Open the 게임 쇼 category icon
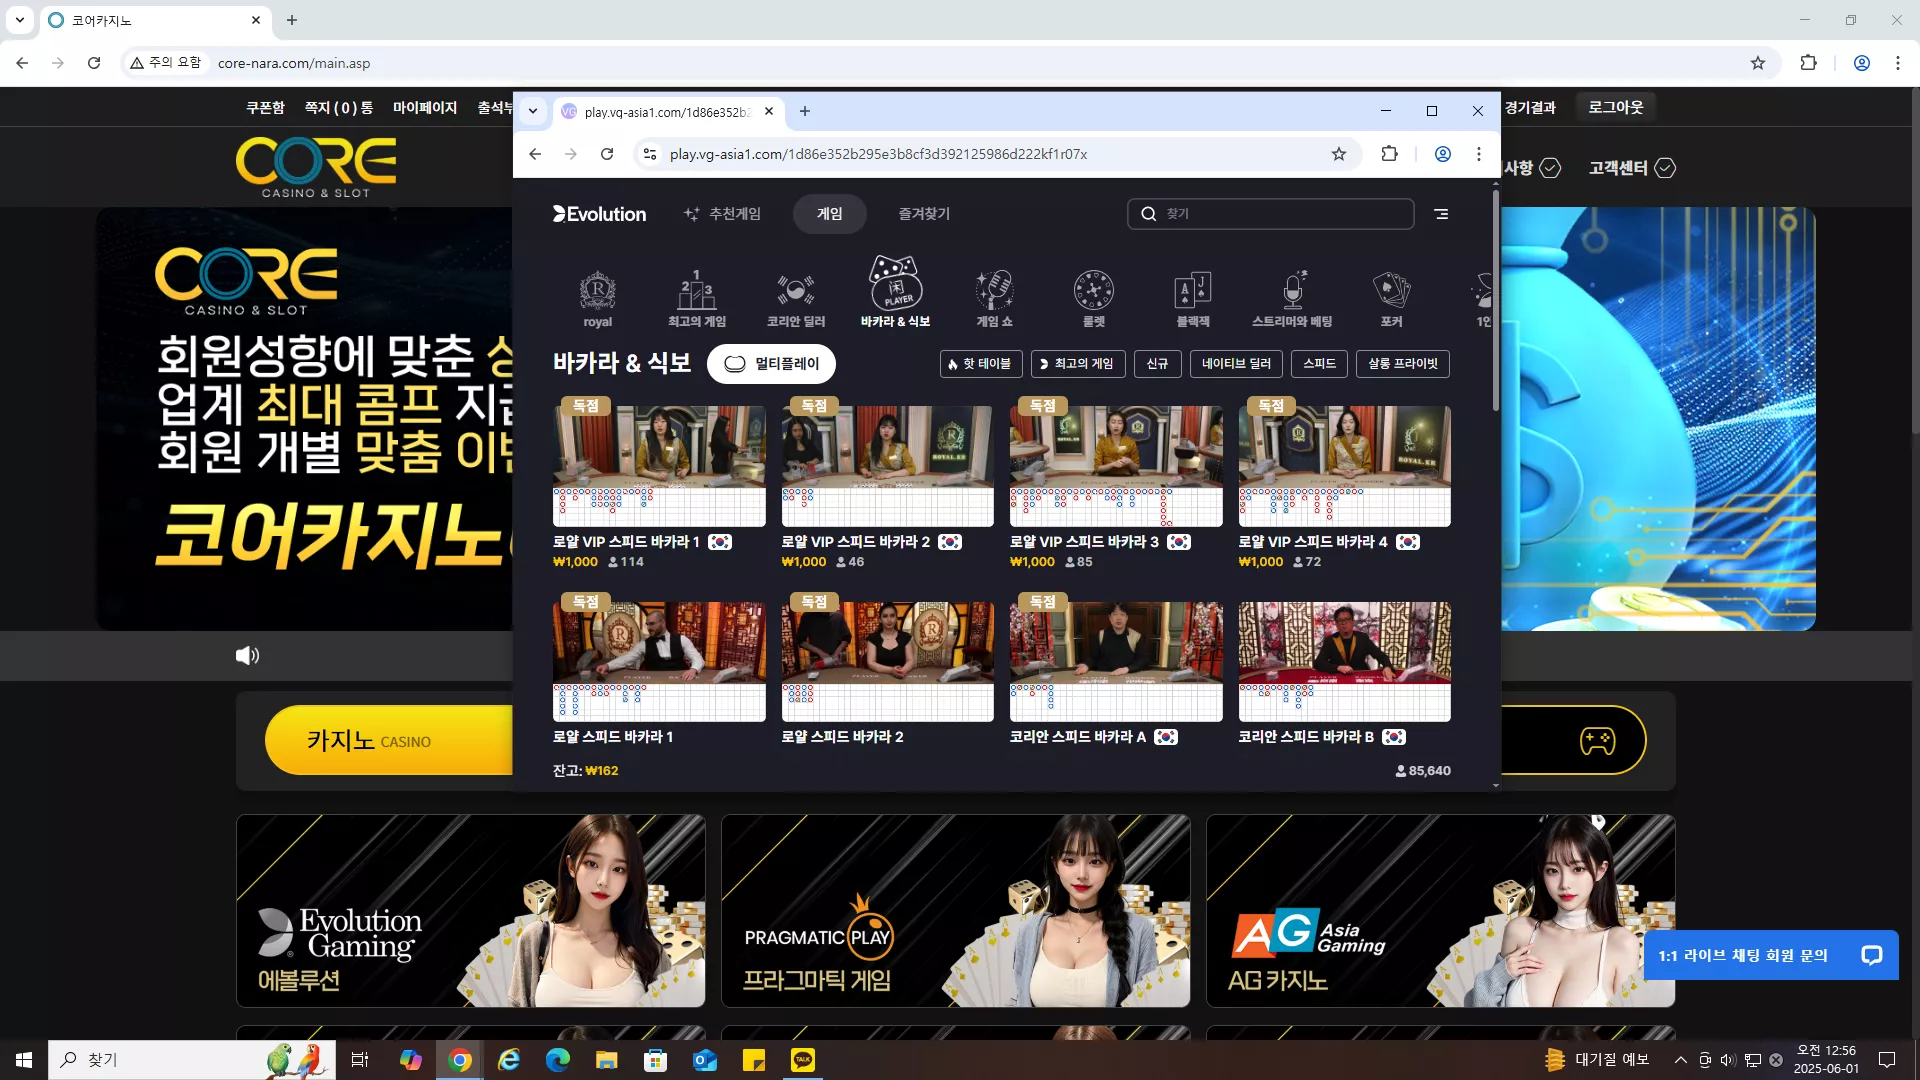Viewport: 1920px width, 1080px height. (995, 298)
